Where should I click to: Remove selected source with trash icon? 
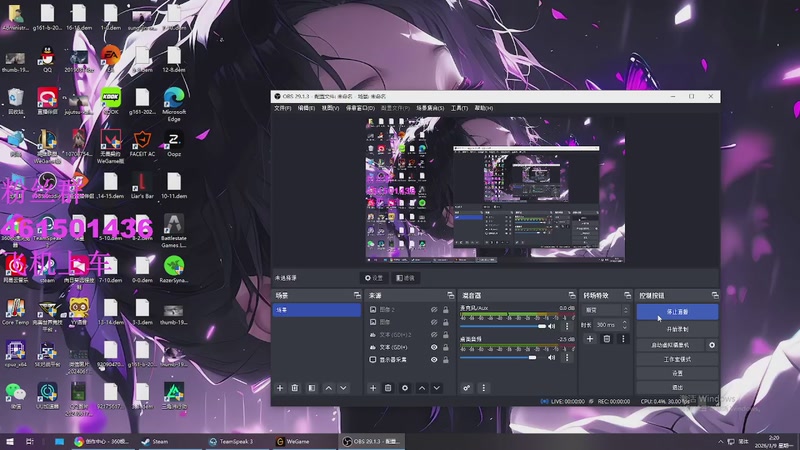388,388
